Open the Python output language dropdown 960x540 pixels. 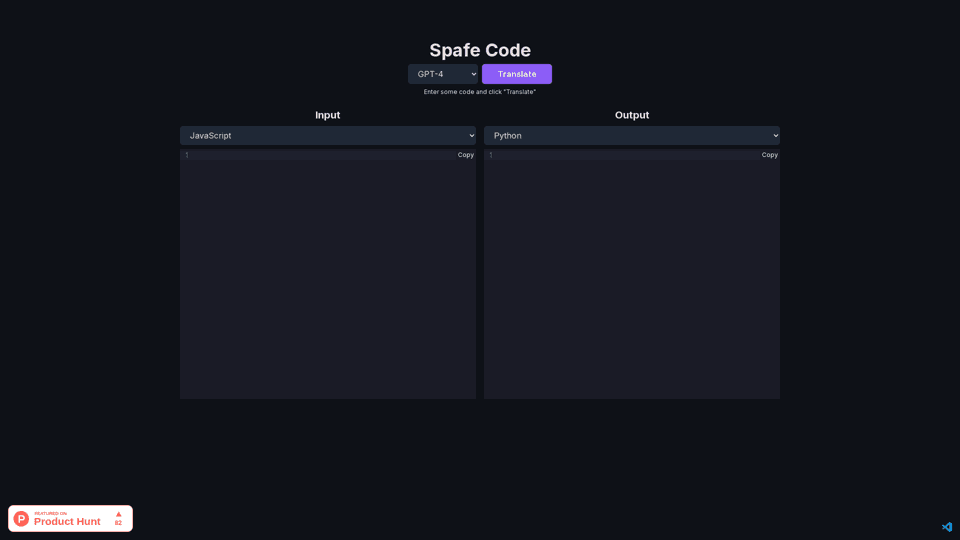coord(632,135)
